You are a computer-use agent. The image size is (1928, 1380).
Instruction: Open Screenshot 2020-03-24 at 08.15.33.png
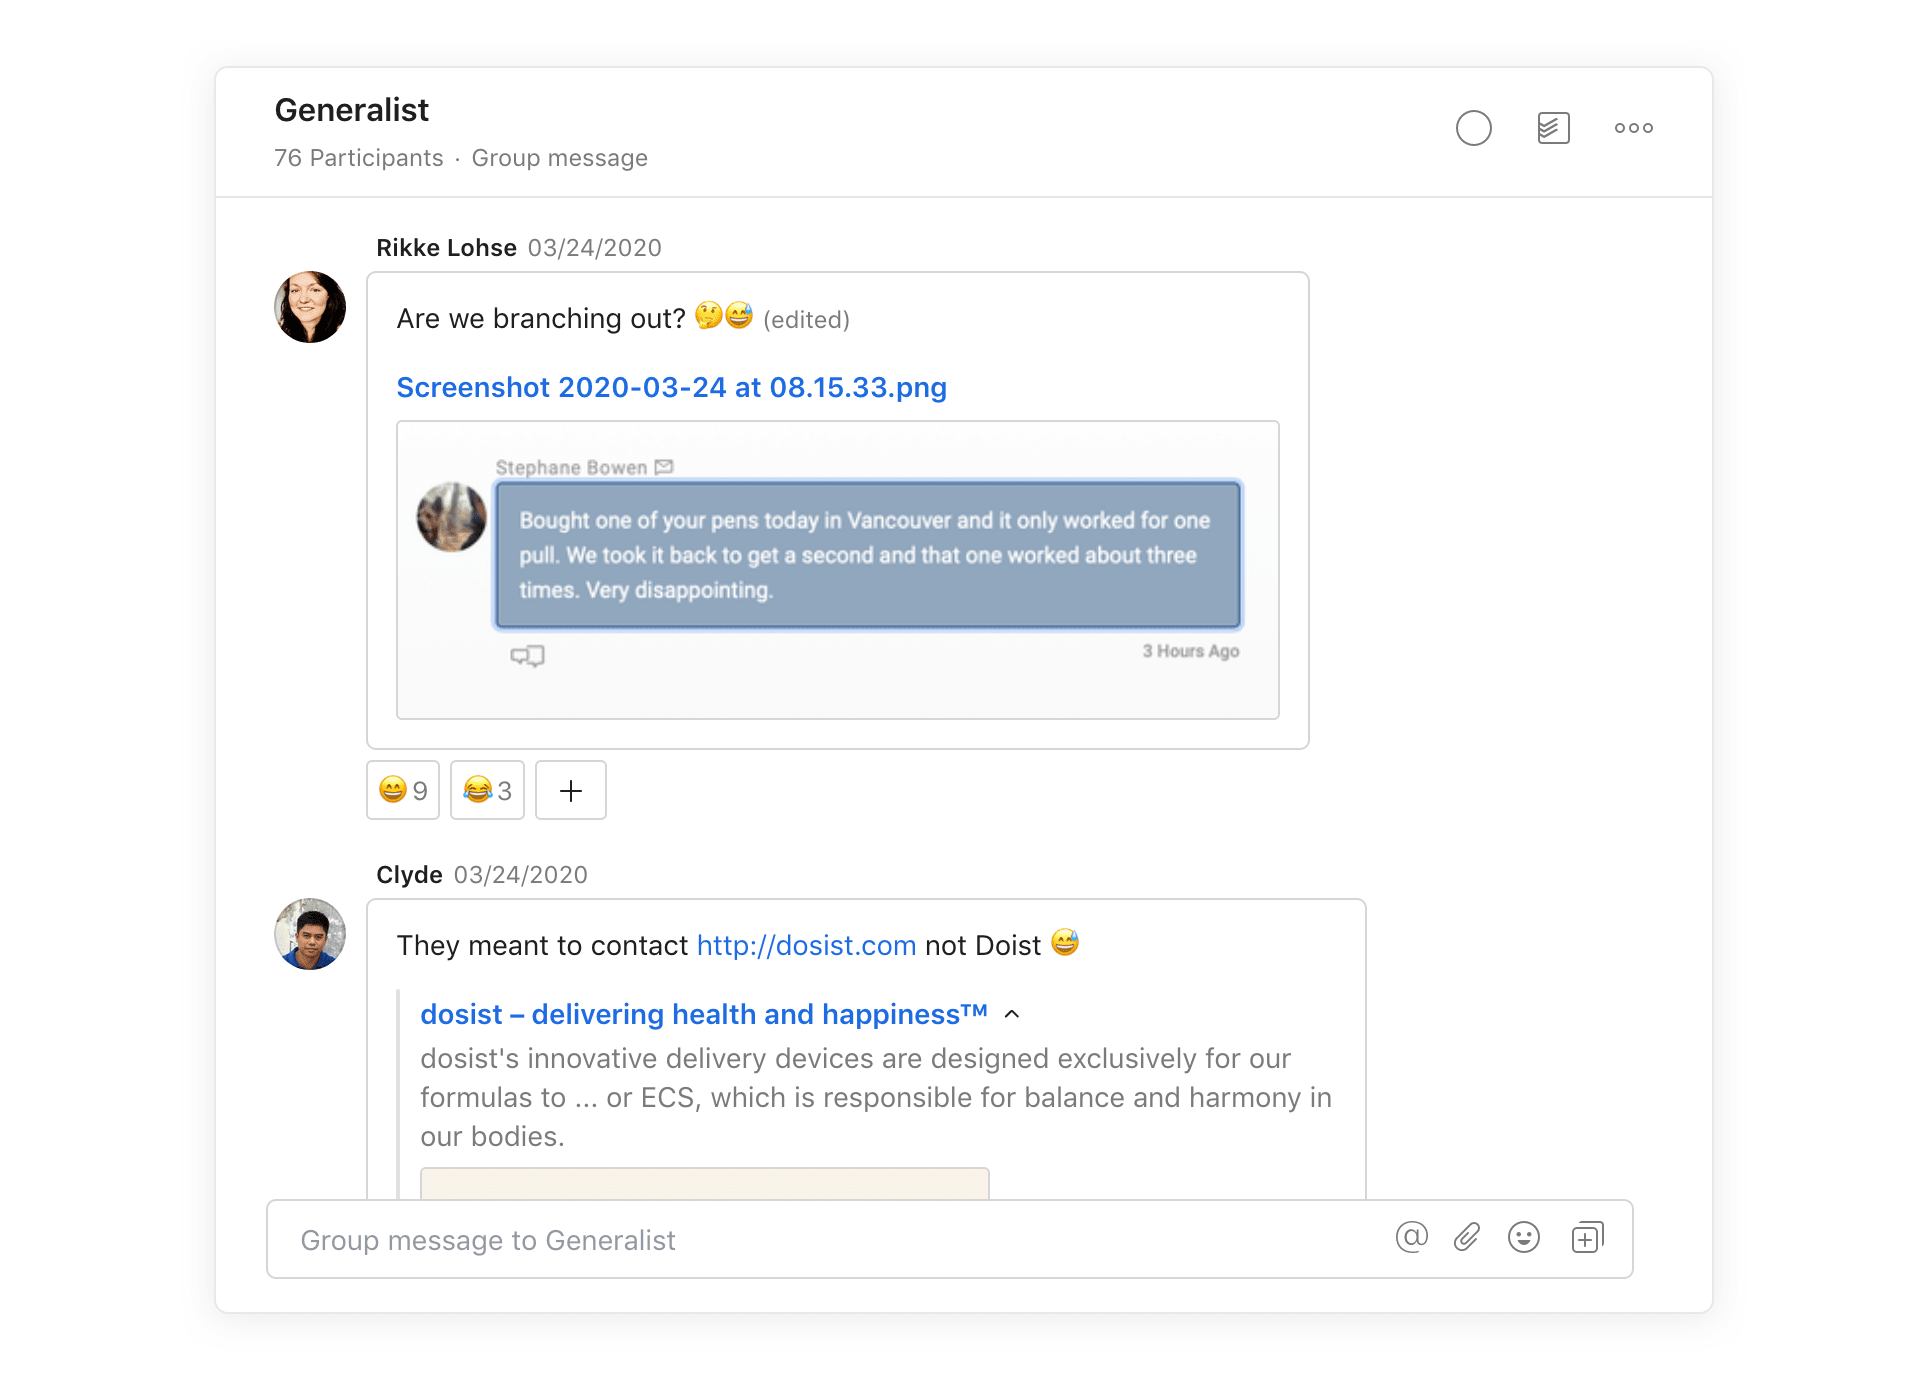coord(671,387)
